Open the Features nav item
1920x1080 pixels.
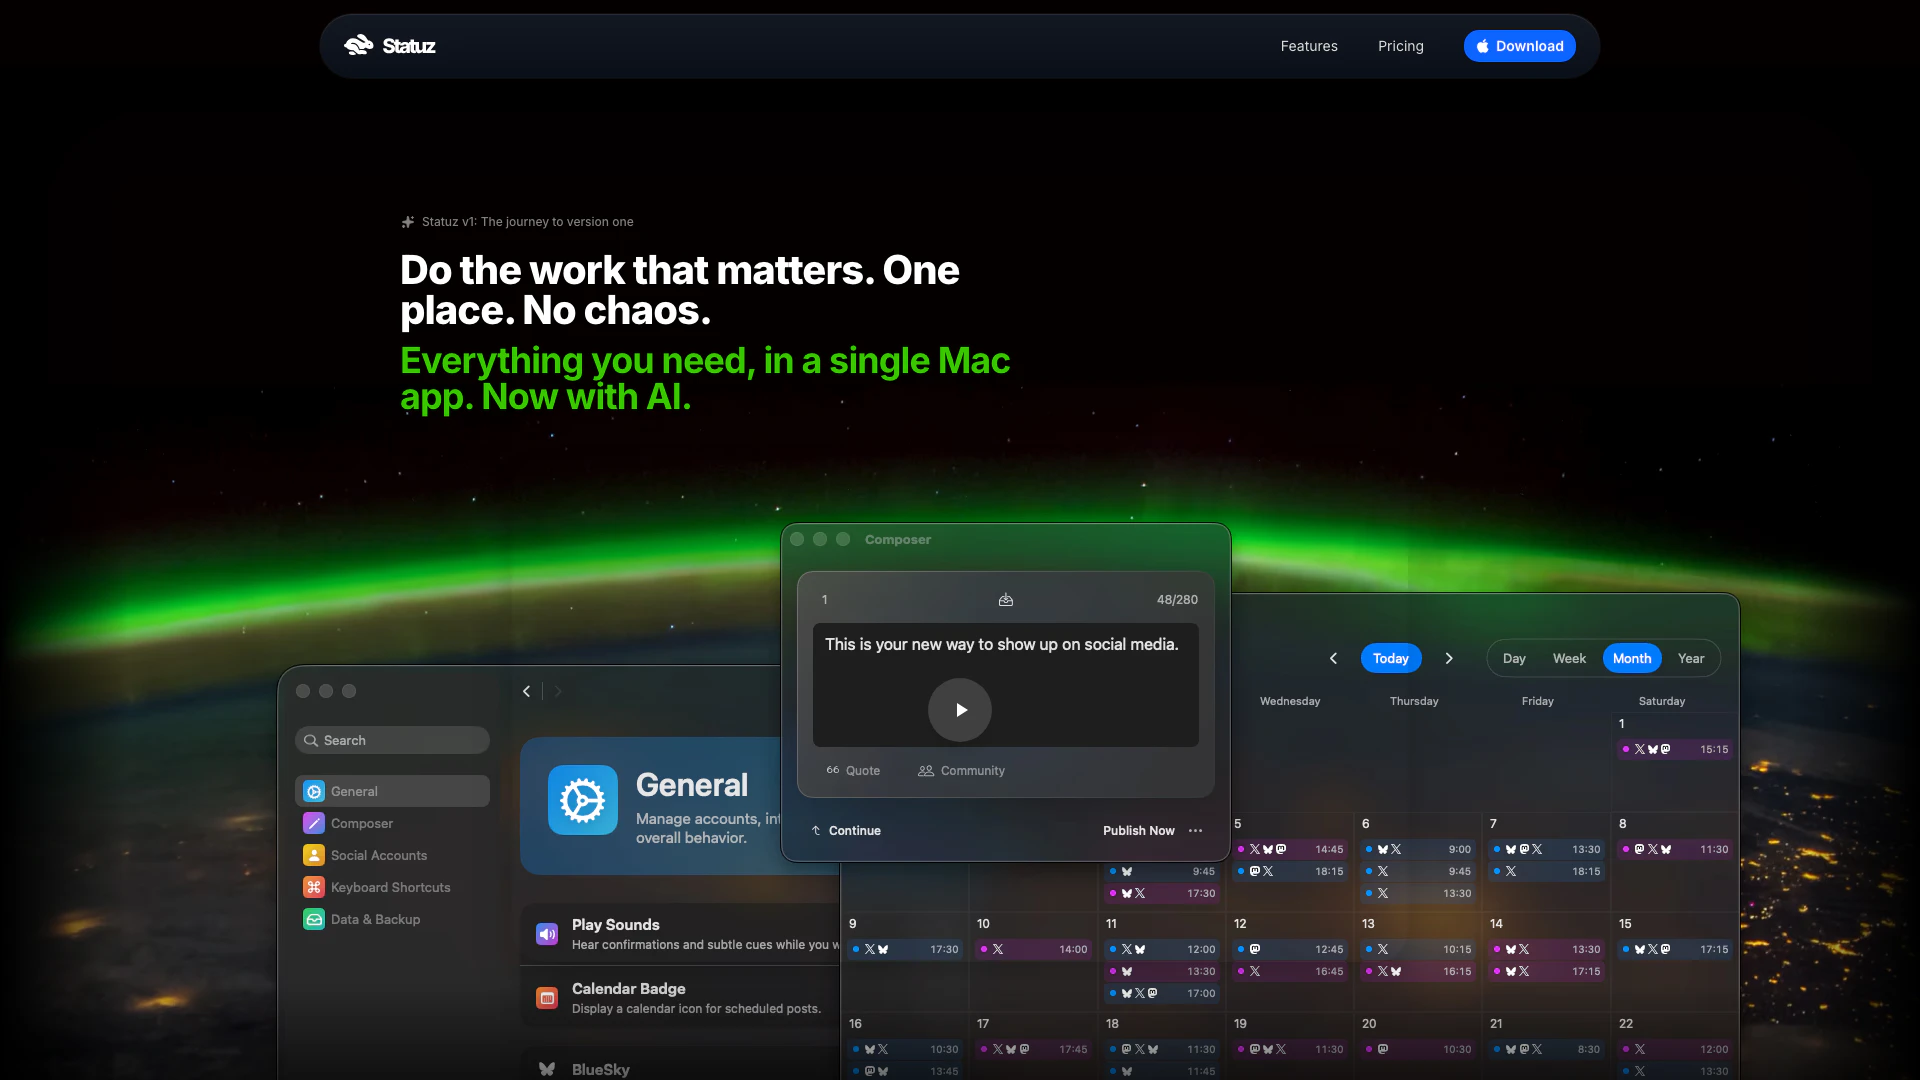coord(1308,46)
